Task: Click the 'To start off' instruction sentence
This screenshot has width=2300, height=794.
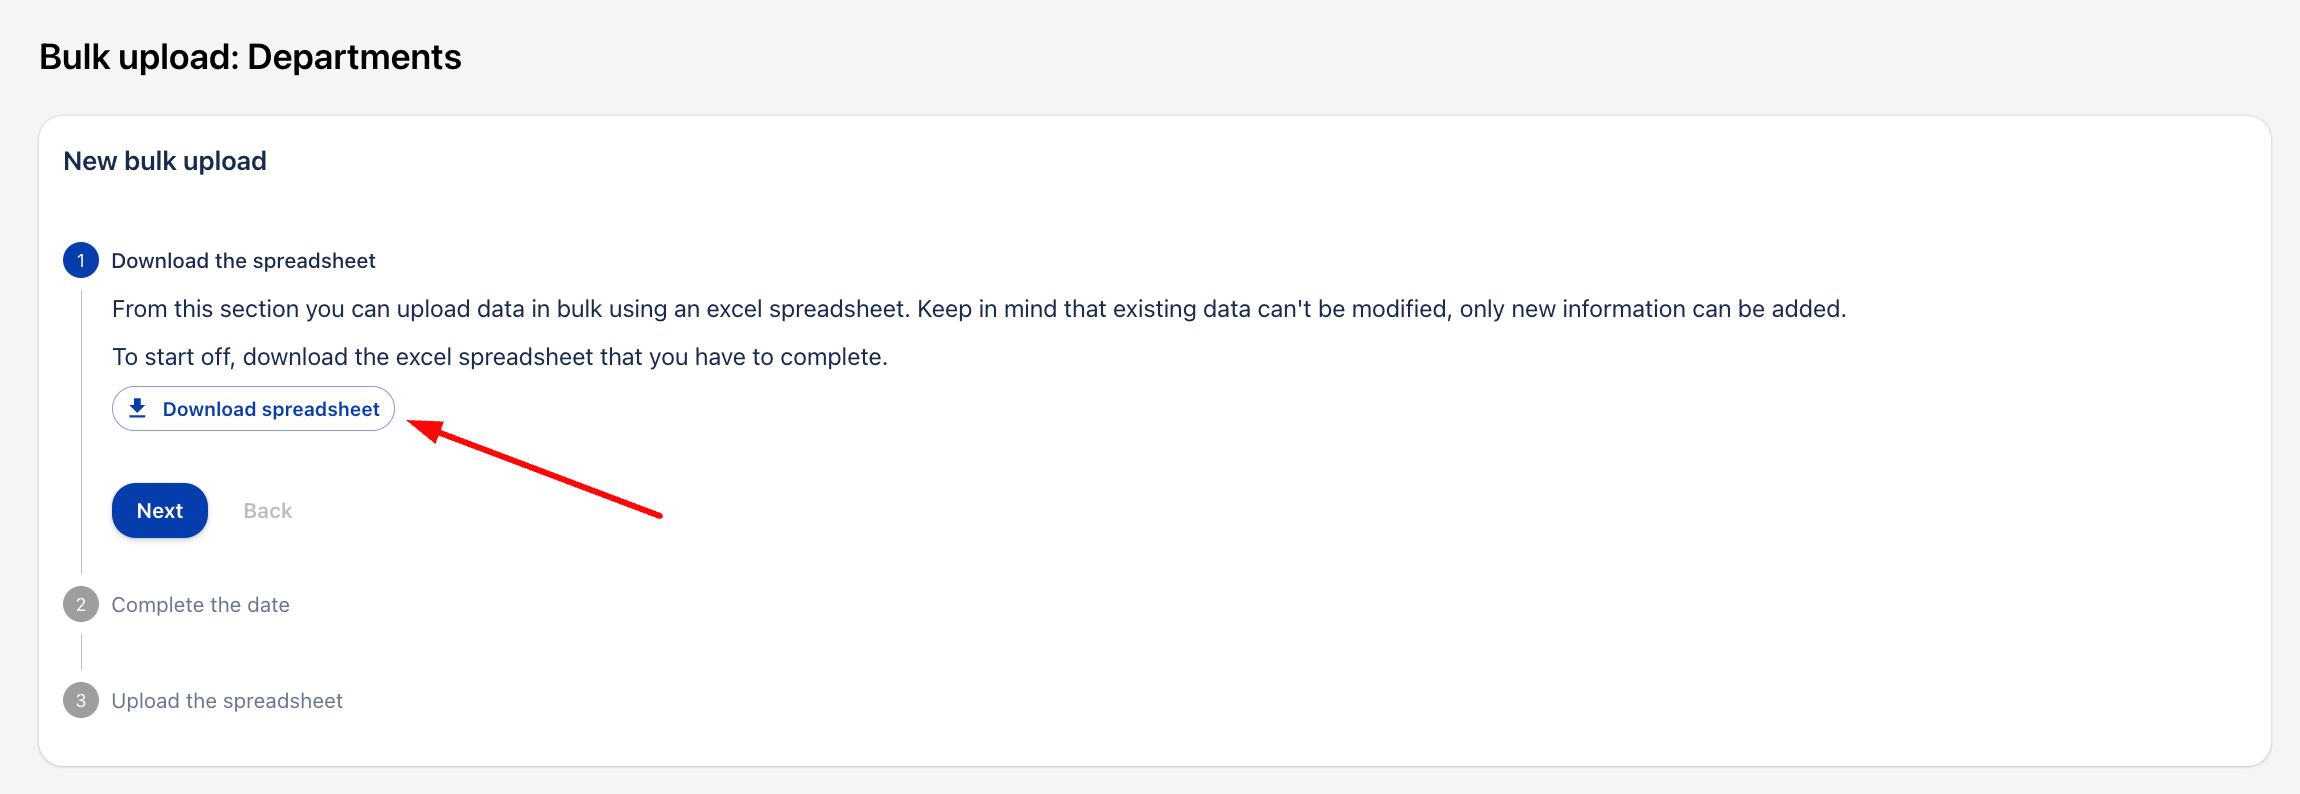Action: tap(499, 357)
